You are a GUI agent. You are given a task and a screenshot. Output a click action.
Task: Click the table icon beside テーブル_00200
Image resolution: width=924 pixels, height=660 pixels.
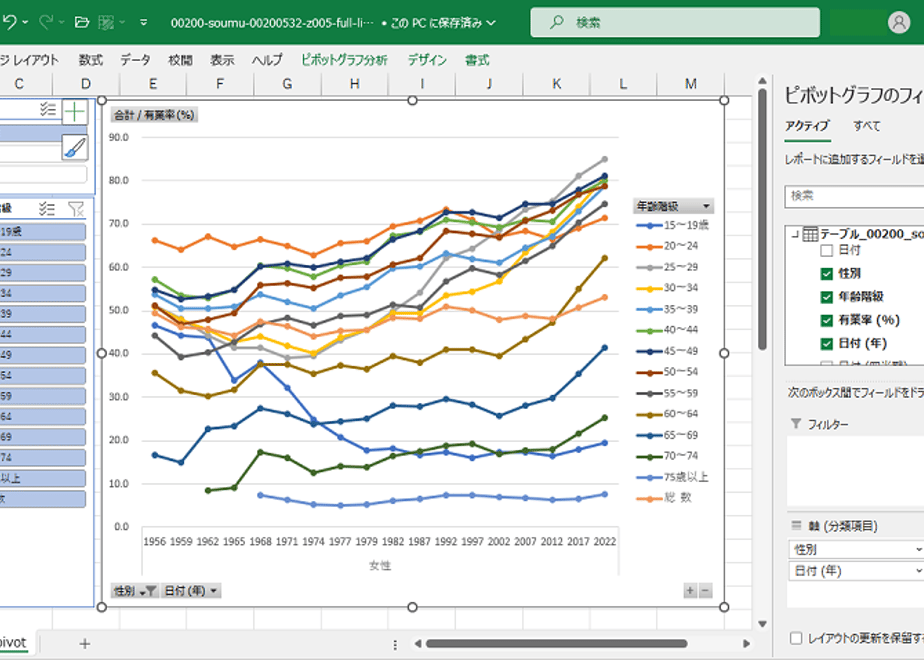point(810,234)
